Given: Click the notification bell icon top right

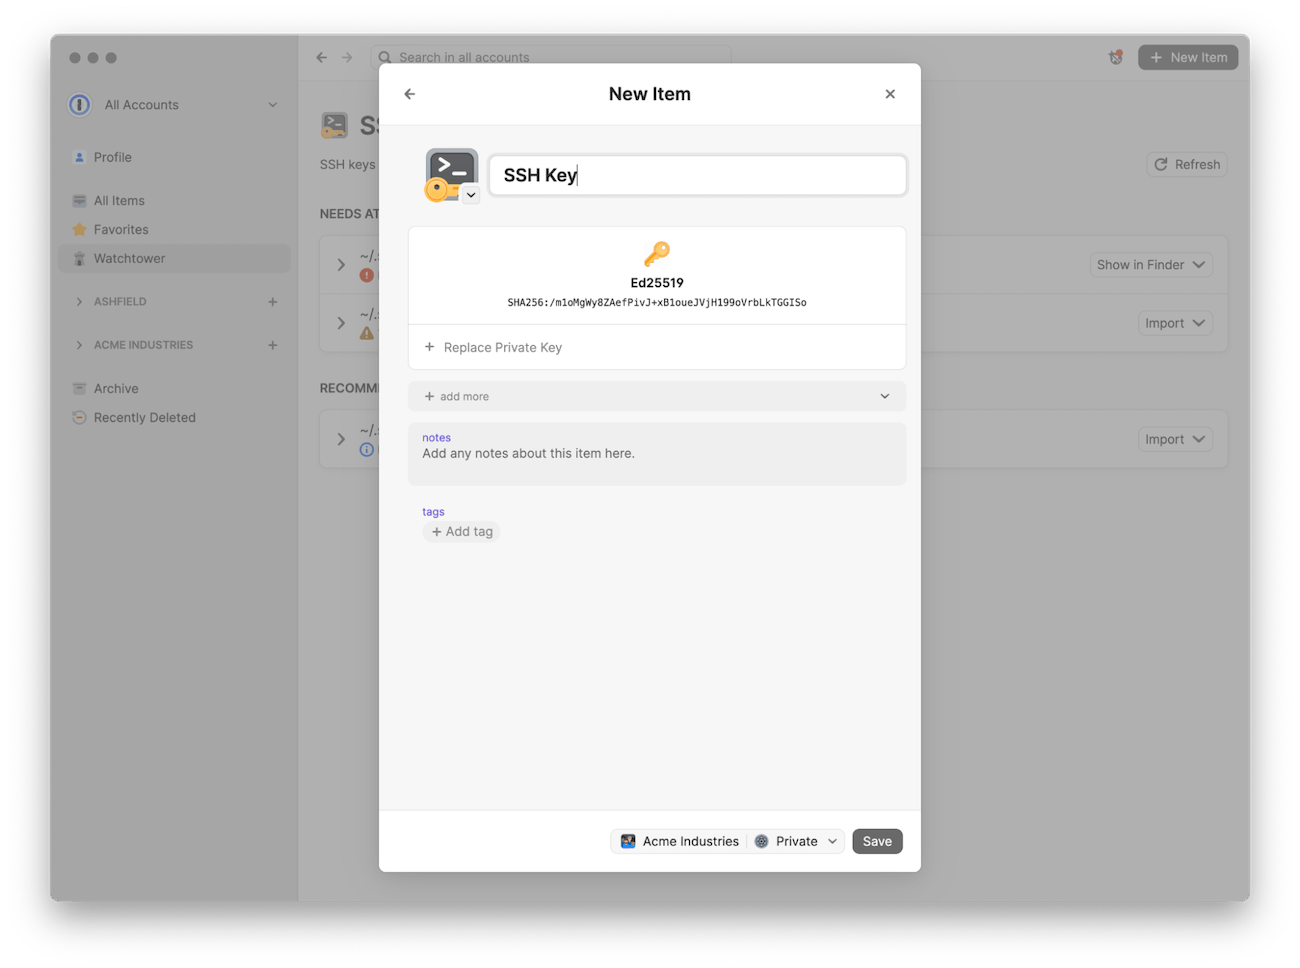Looking at the screenshot, I should click(x=1115, y=57).
